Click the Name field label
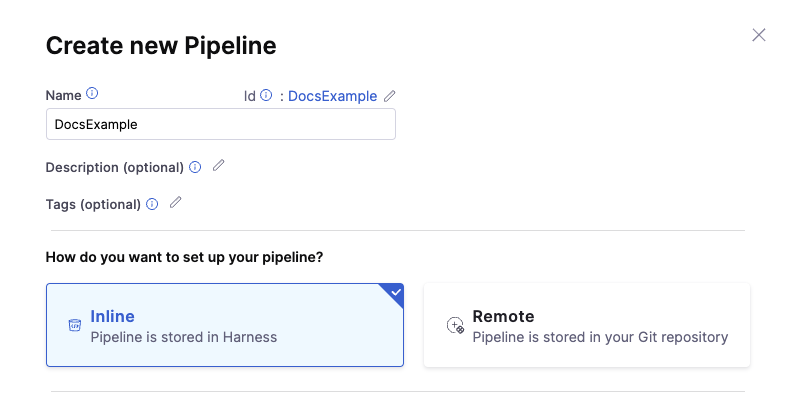The image size is (794, 406). (x=63, y=95)
